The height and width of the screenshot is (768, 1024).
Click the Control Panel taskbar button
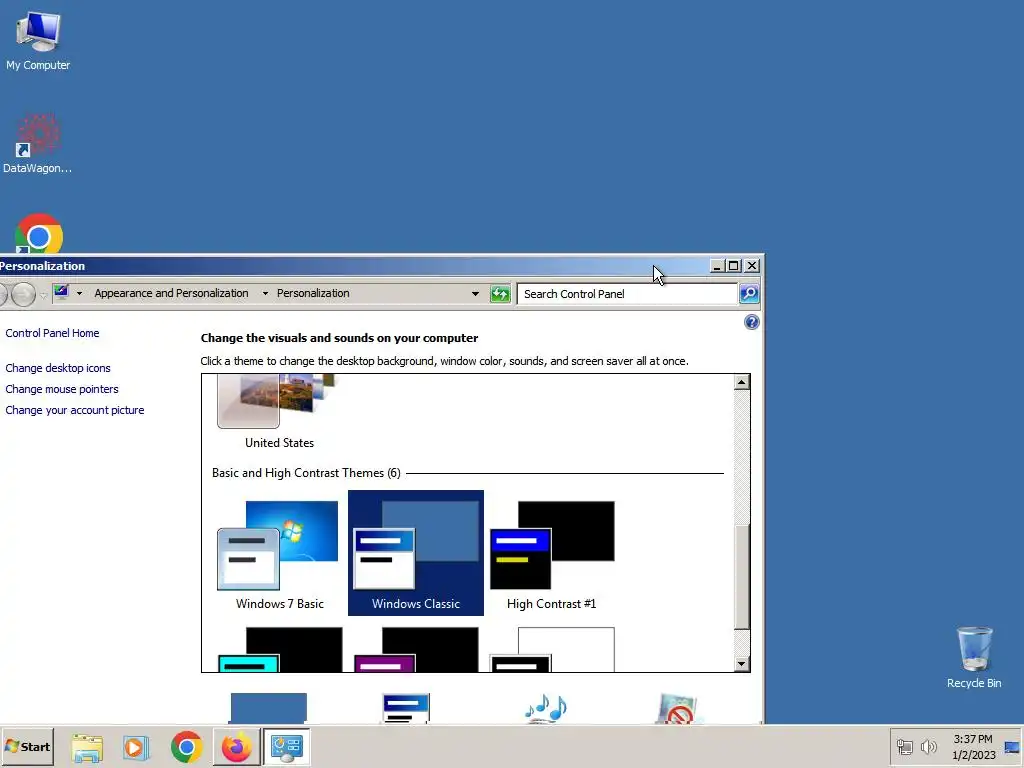click(287, 747)
